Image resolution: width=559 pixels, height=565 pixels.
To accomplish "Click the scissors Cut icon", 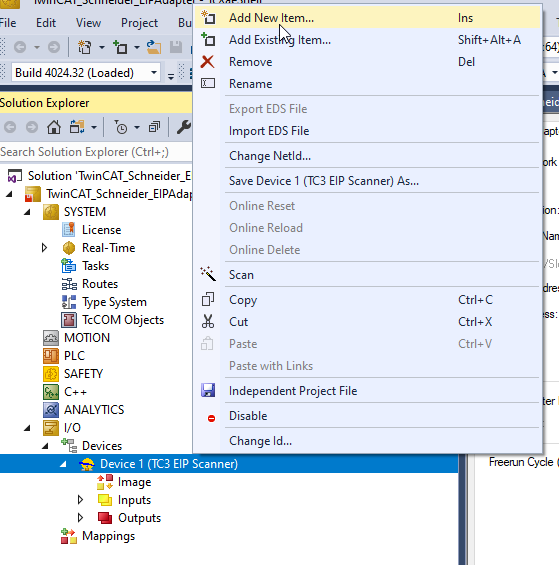I will [208, 321].
